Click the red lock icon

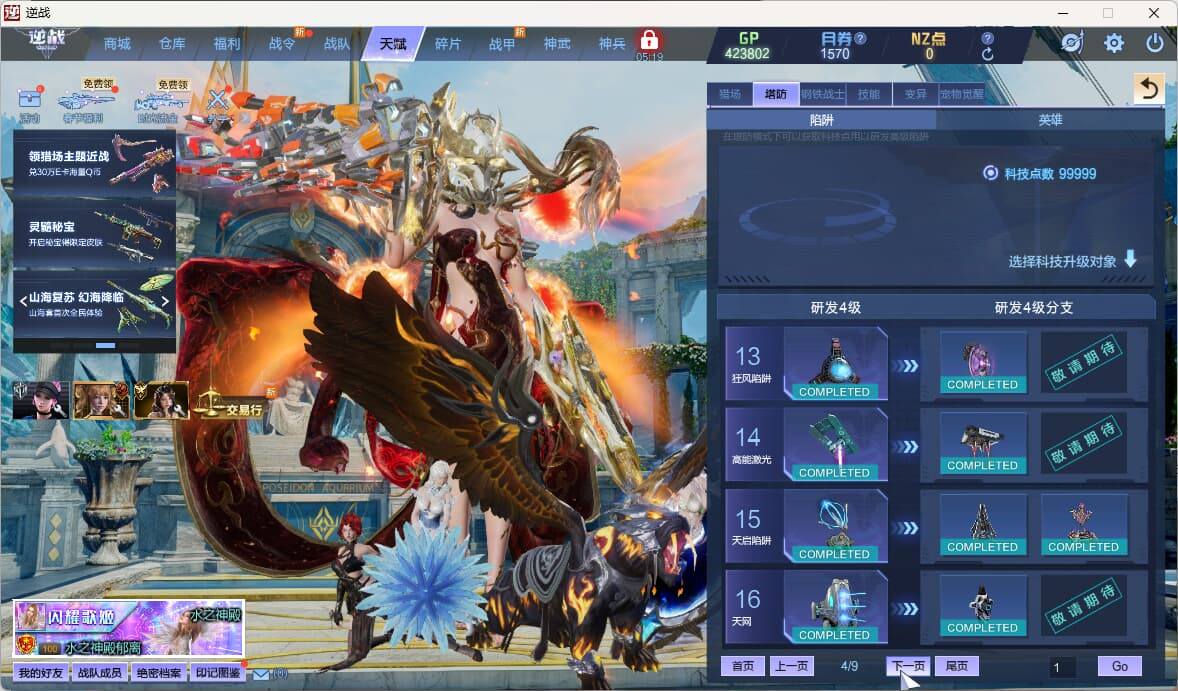point(649,41)
